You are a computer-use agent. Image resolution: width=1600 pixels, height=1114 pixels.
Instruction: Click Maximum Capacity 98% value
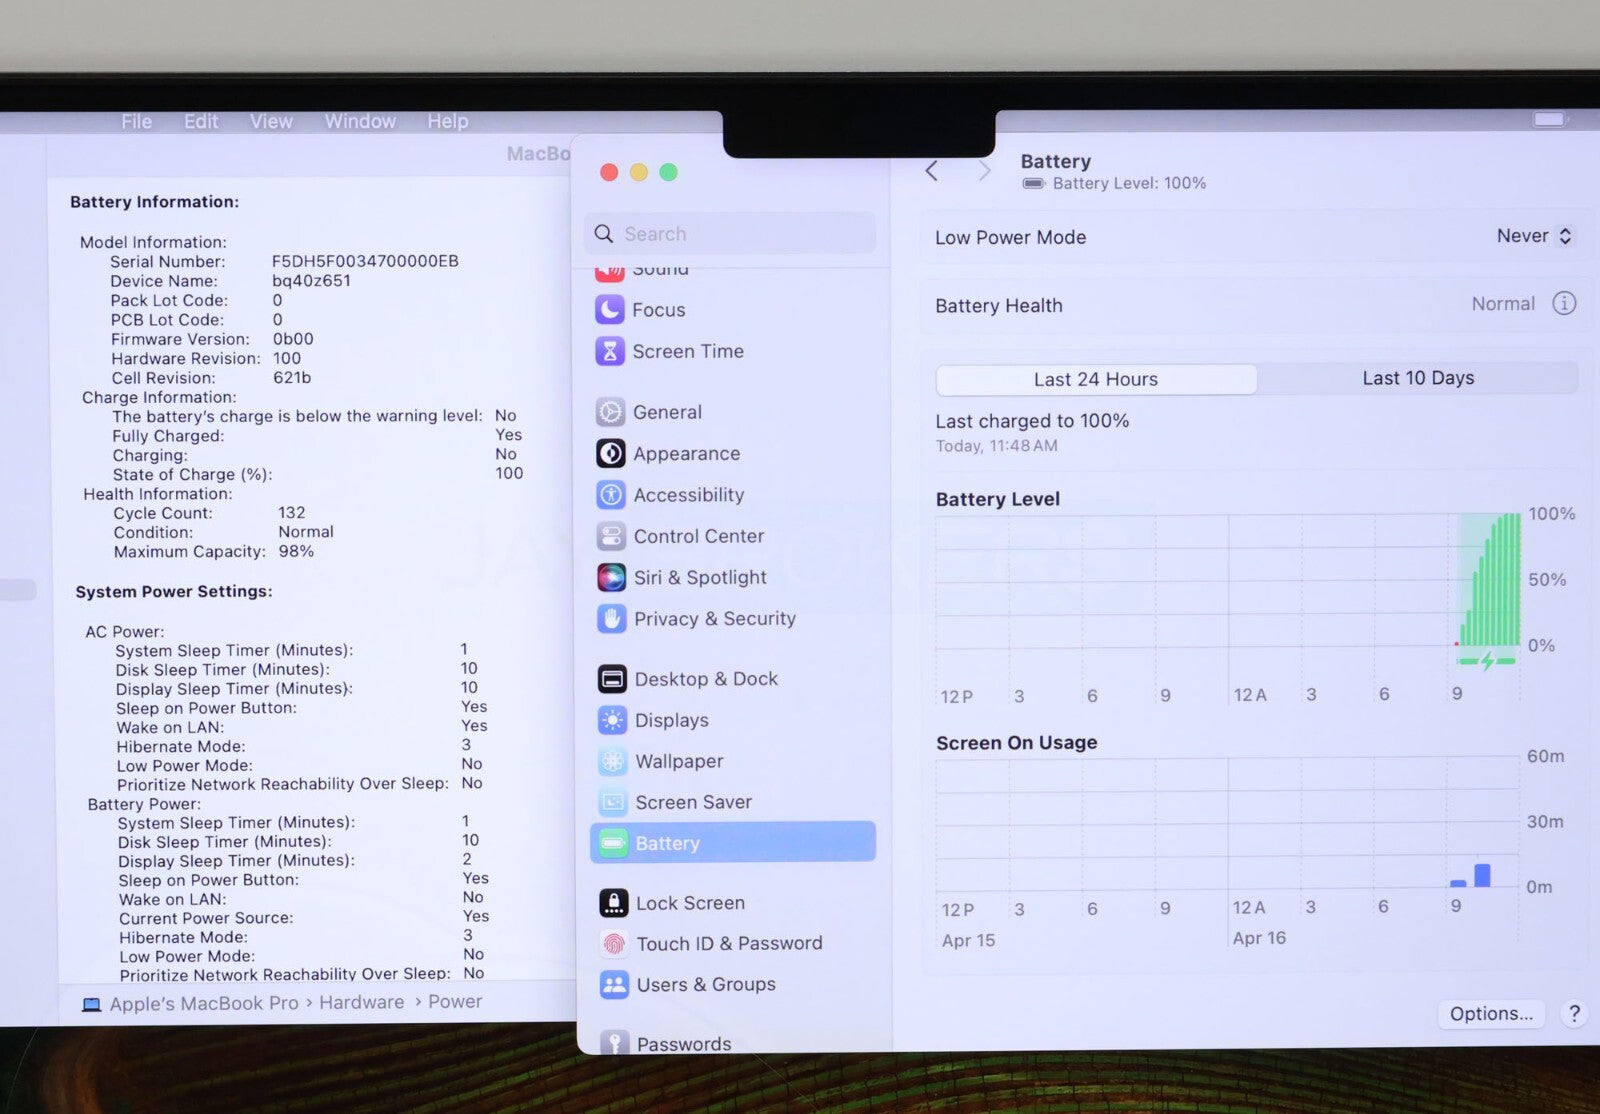pos(296,551)
